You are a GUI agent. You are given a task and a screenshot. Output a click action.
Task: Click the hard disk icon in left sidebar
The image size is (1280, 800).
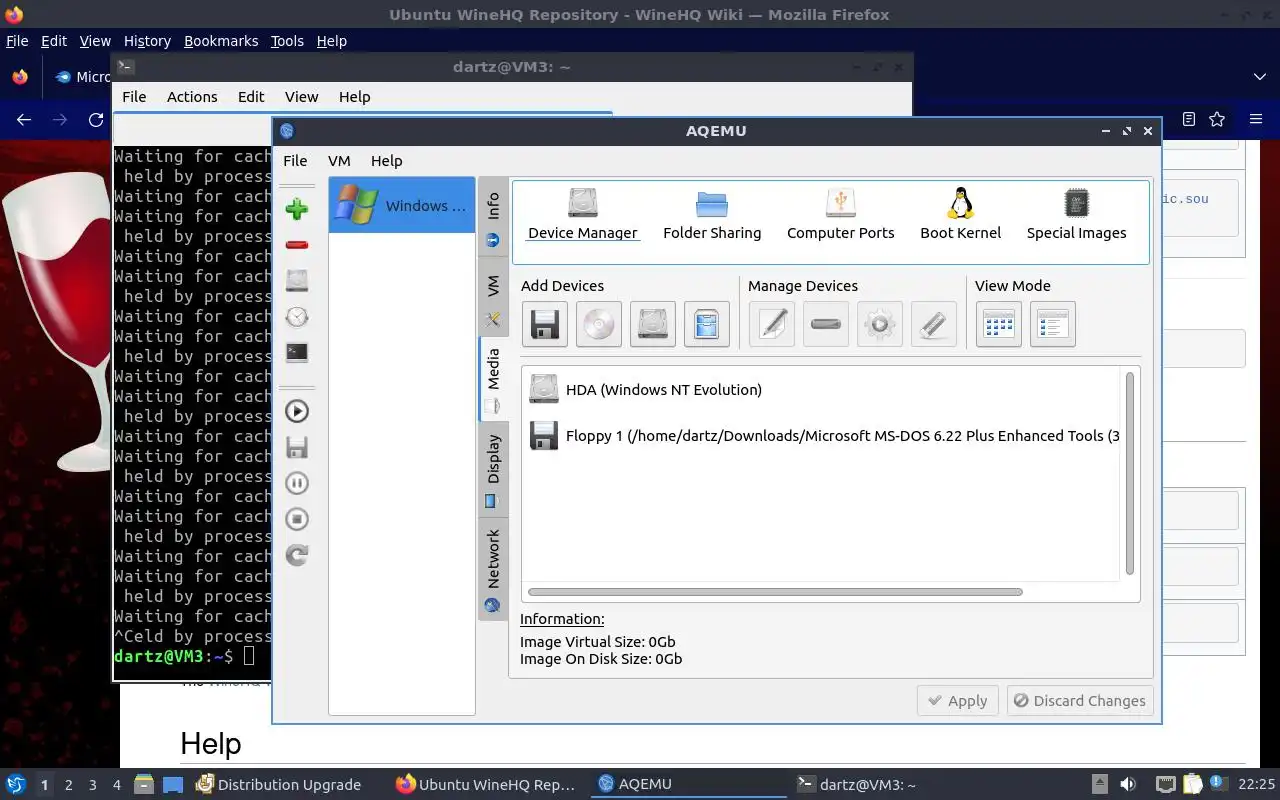(297, 281)
